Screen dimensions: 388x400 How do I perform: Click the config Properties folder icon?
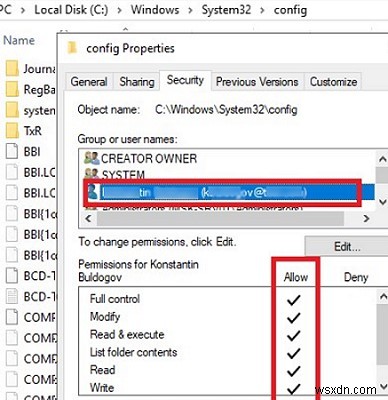click(73, 48)
